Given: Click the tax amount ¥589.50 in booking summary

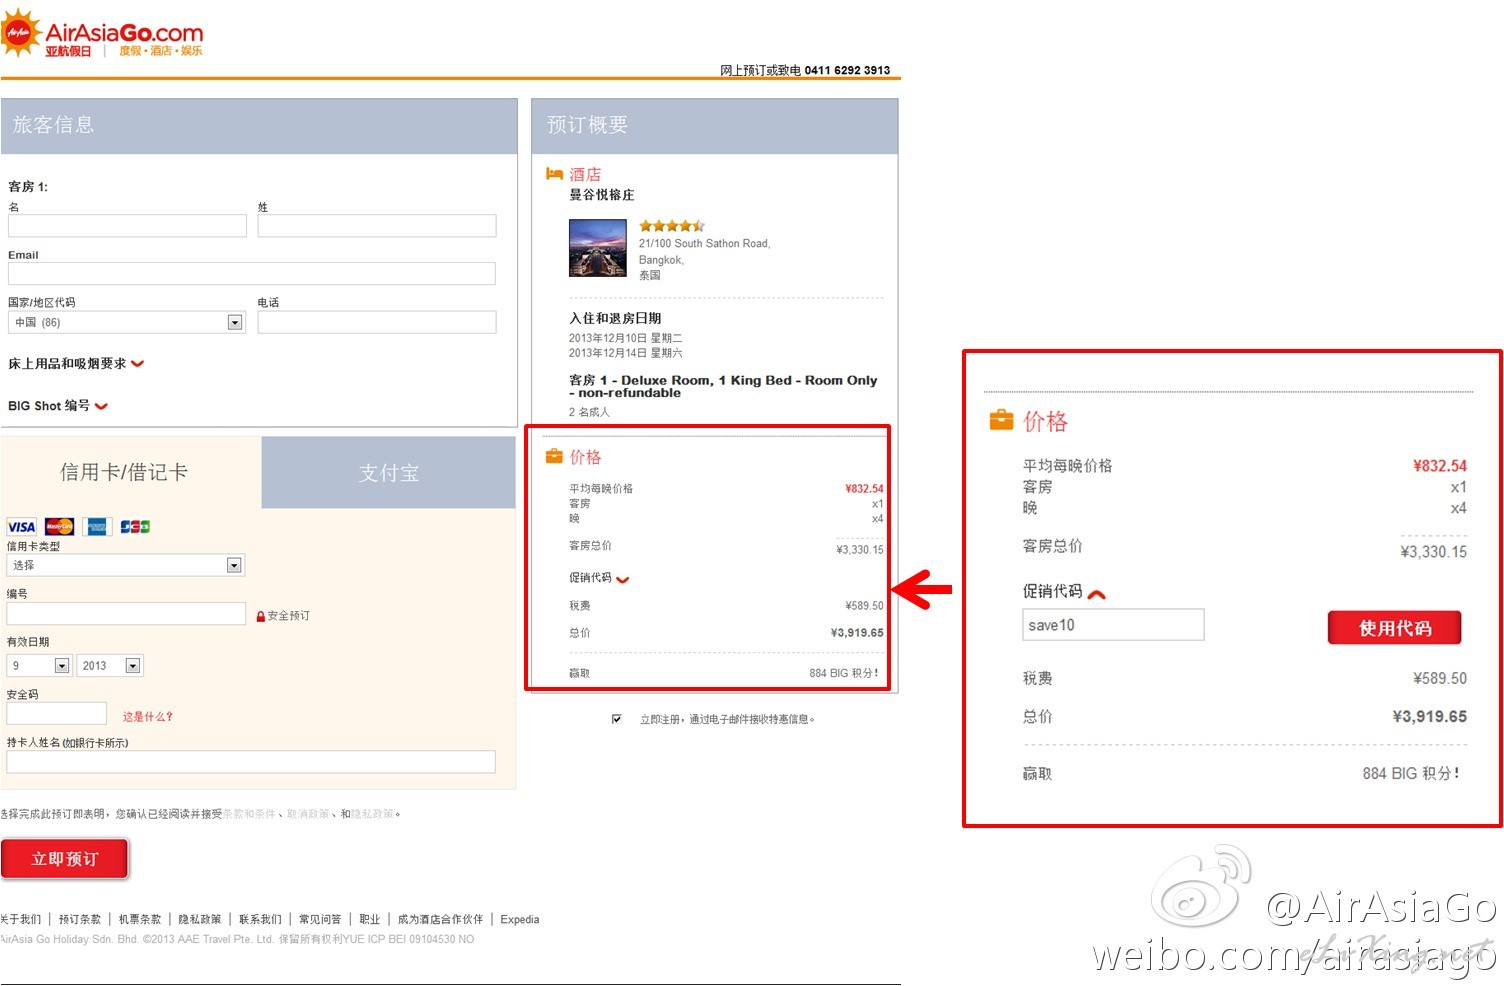Looking at the screenshot, I should (x=864, y=606).
